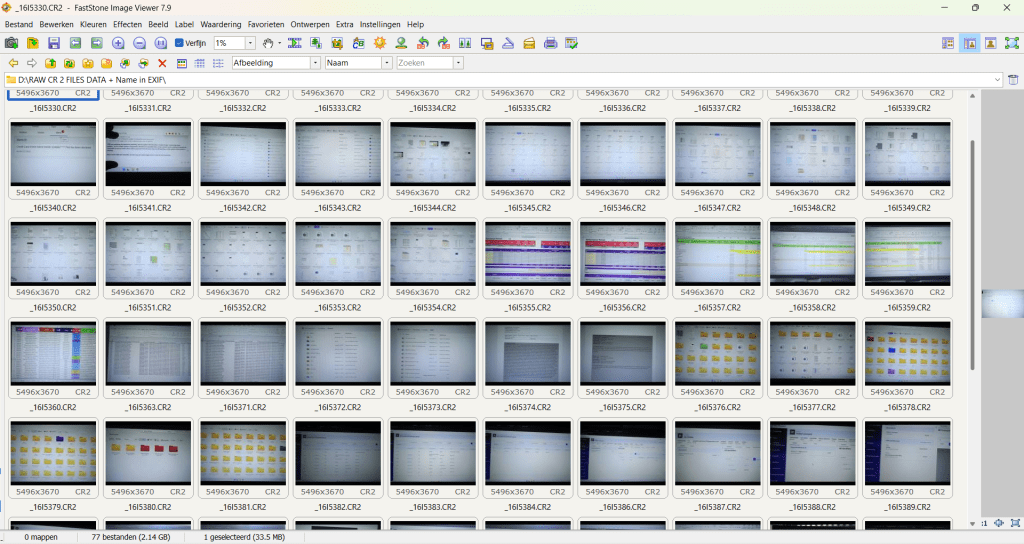Click the yellow back arrow icon
Viewport: 1024px width, 544px height.
pos(13,63)
